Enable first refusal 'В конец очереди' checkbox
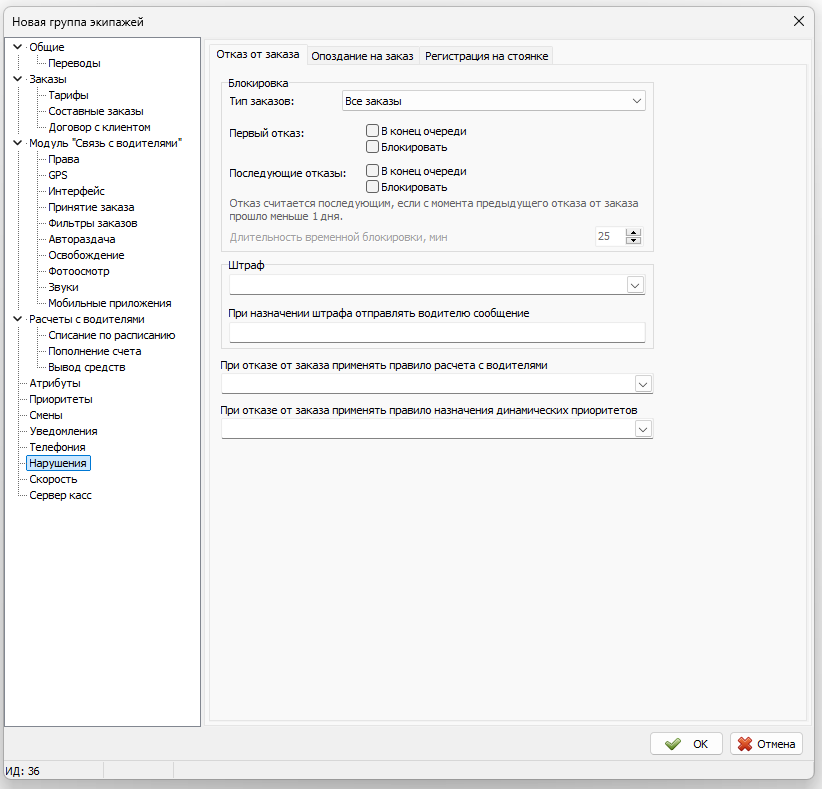Screen dimensions: 822x789 pyautogui.click(x=372, y=131)
